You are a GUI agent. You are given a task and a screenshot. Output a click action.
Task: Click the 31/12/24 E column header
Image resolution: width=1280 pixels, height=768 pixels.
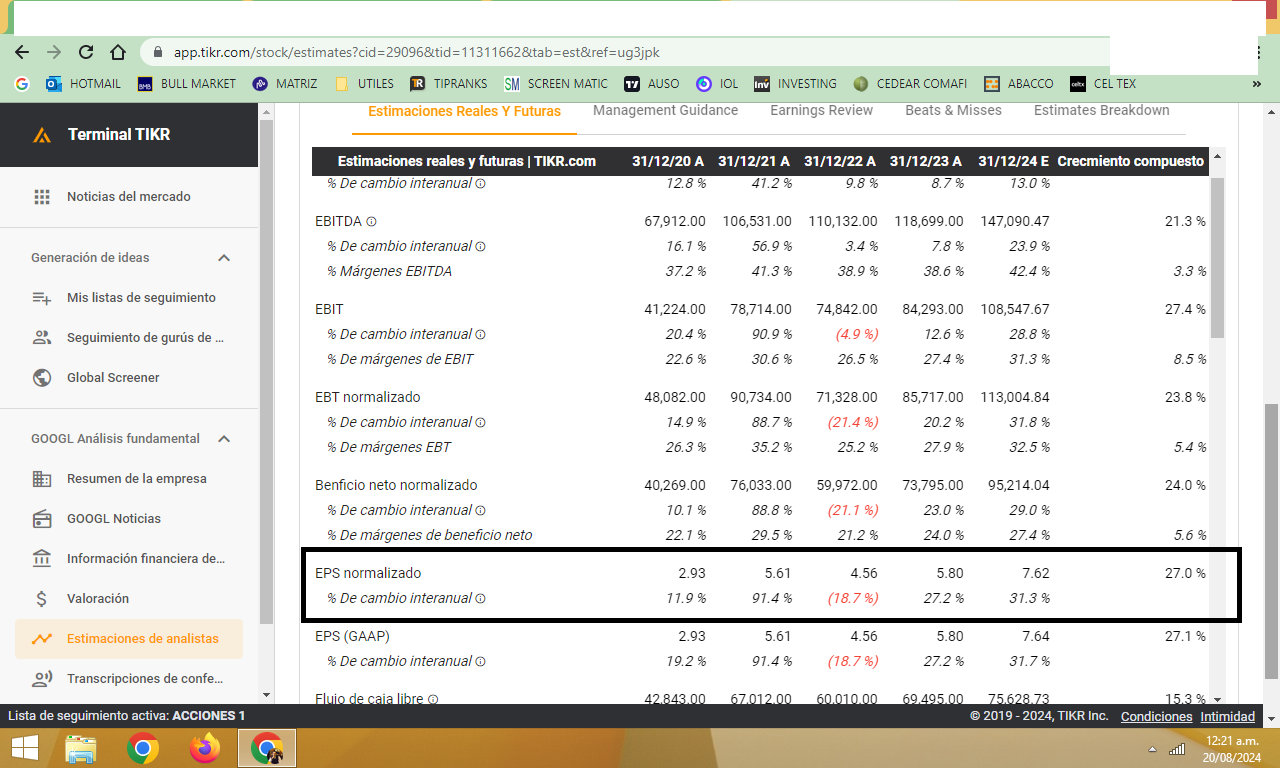point(1014,161)
